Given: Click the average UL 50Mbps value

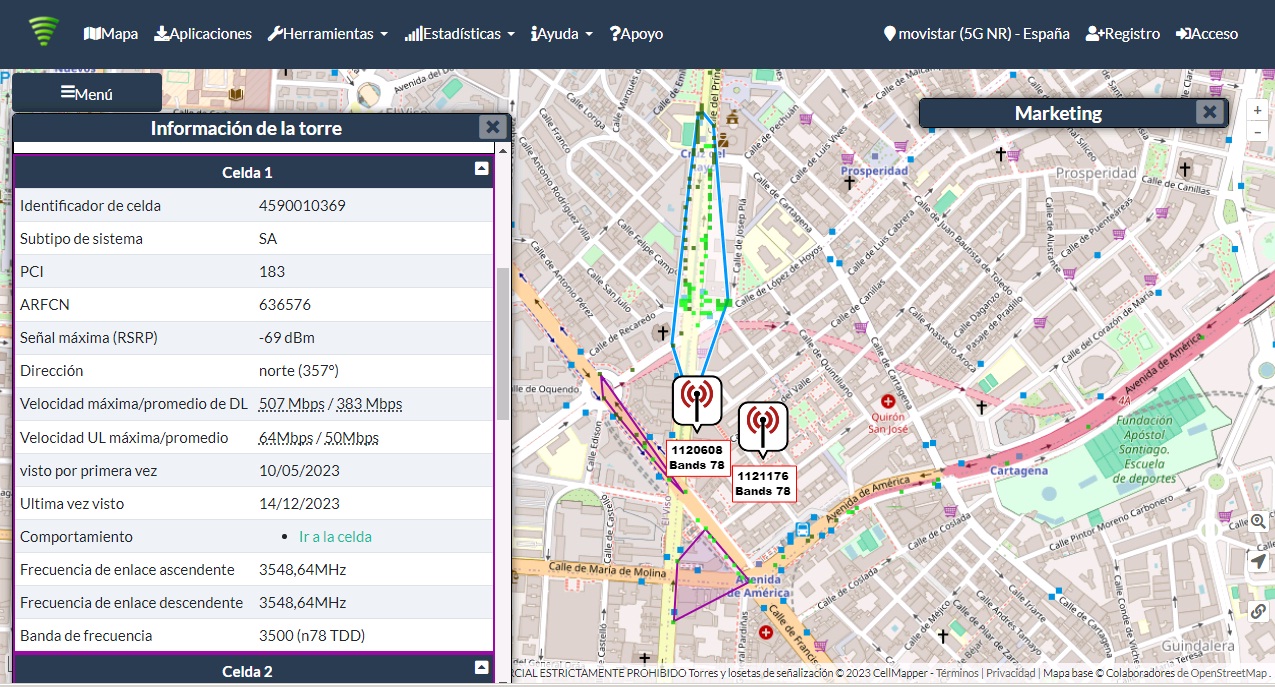Looking at the screenshot, I should tap(350, 438).
